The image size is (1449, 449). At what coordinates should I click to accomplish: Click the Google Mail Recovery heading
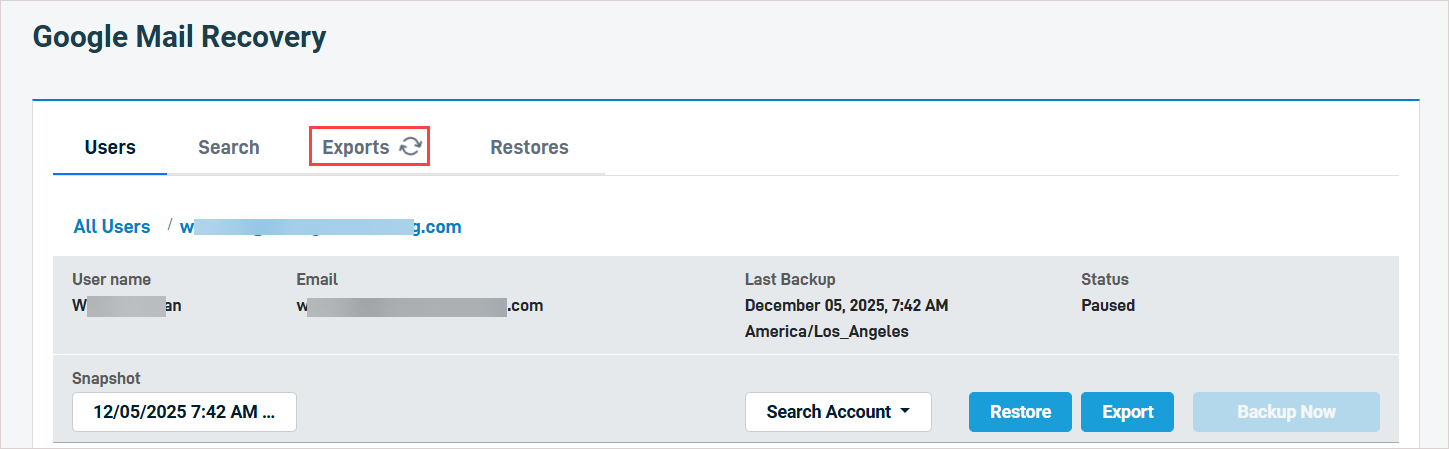(180, 38)
